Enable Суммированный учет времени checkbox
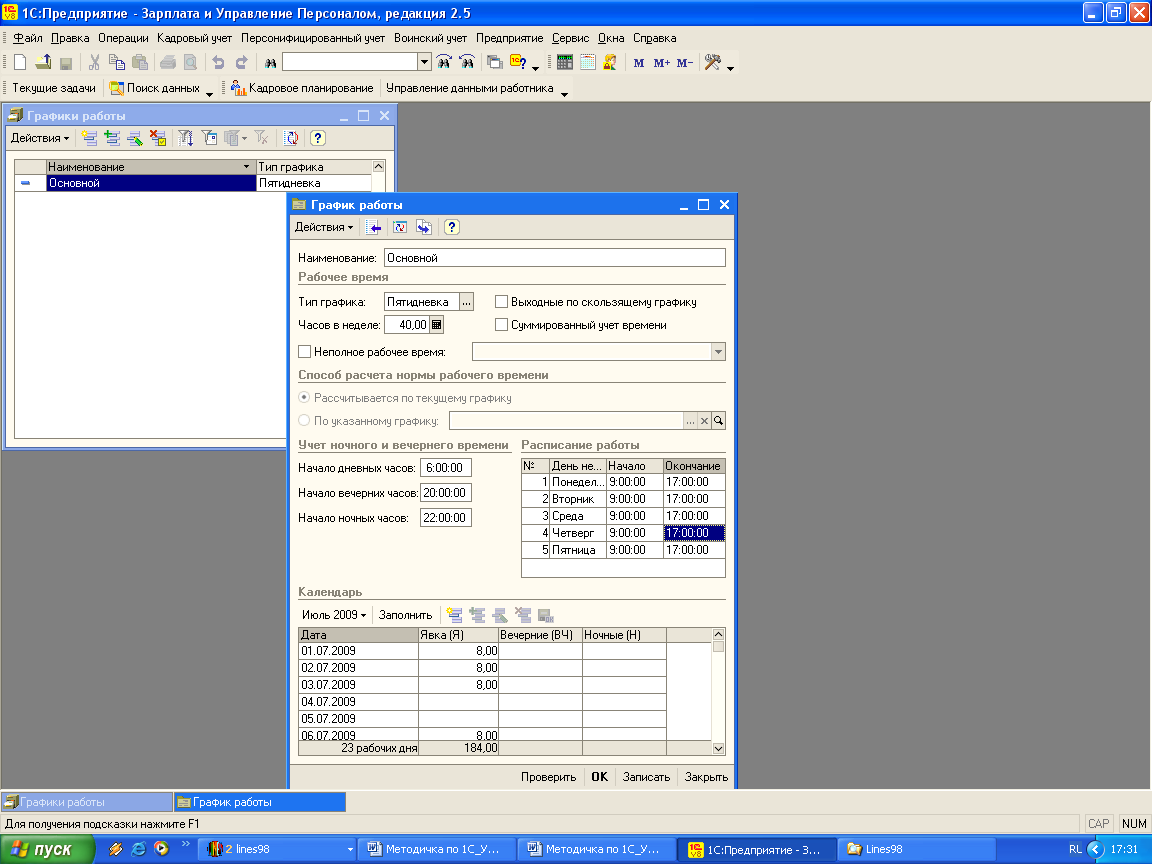The width and height of the screenshot is (1152, 864). click(501, 325)
